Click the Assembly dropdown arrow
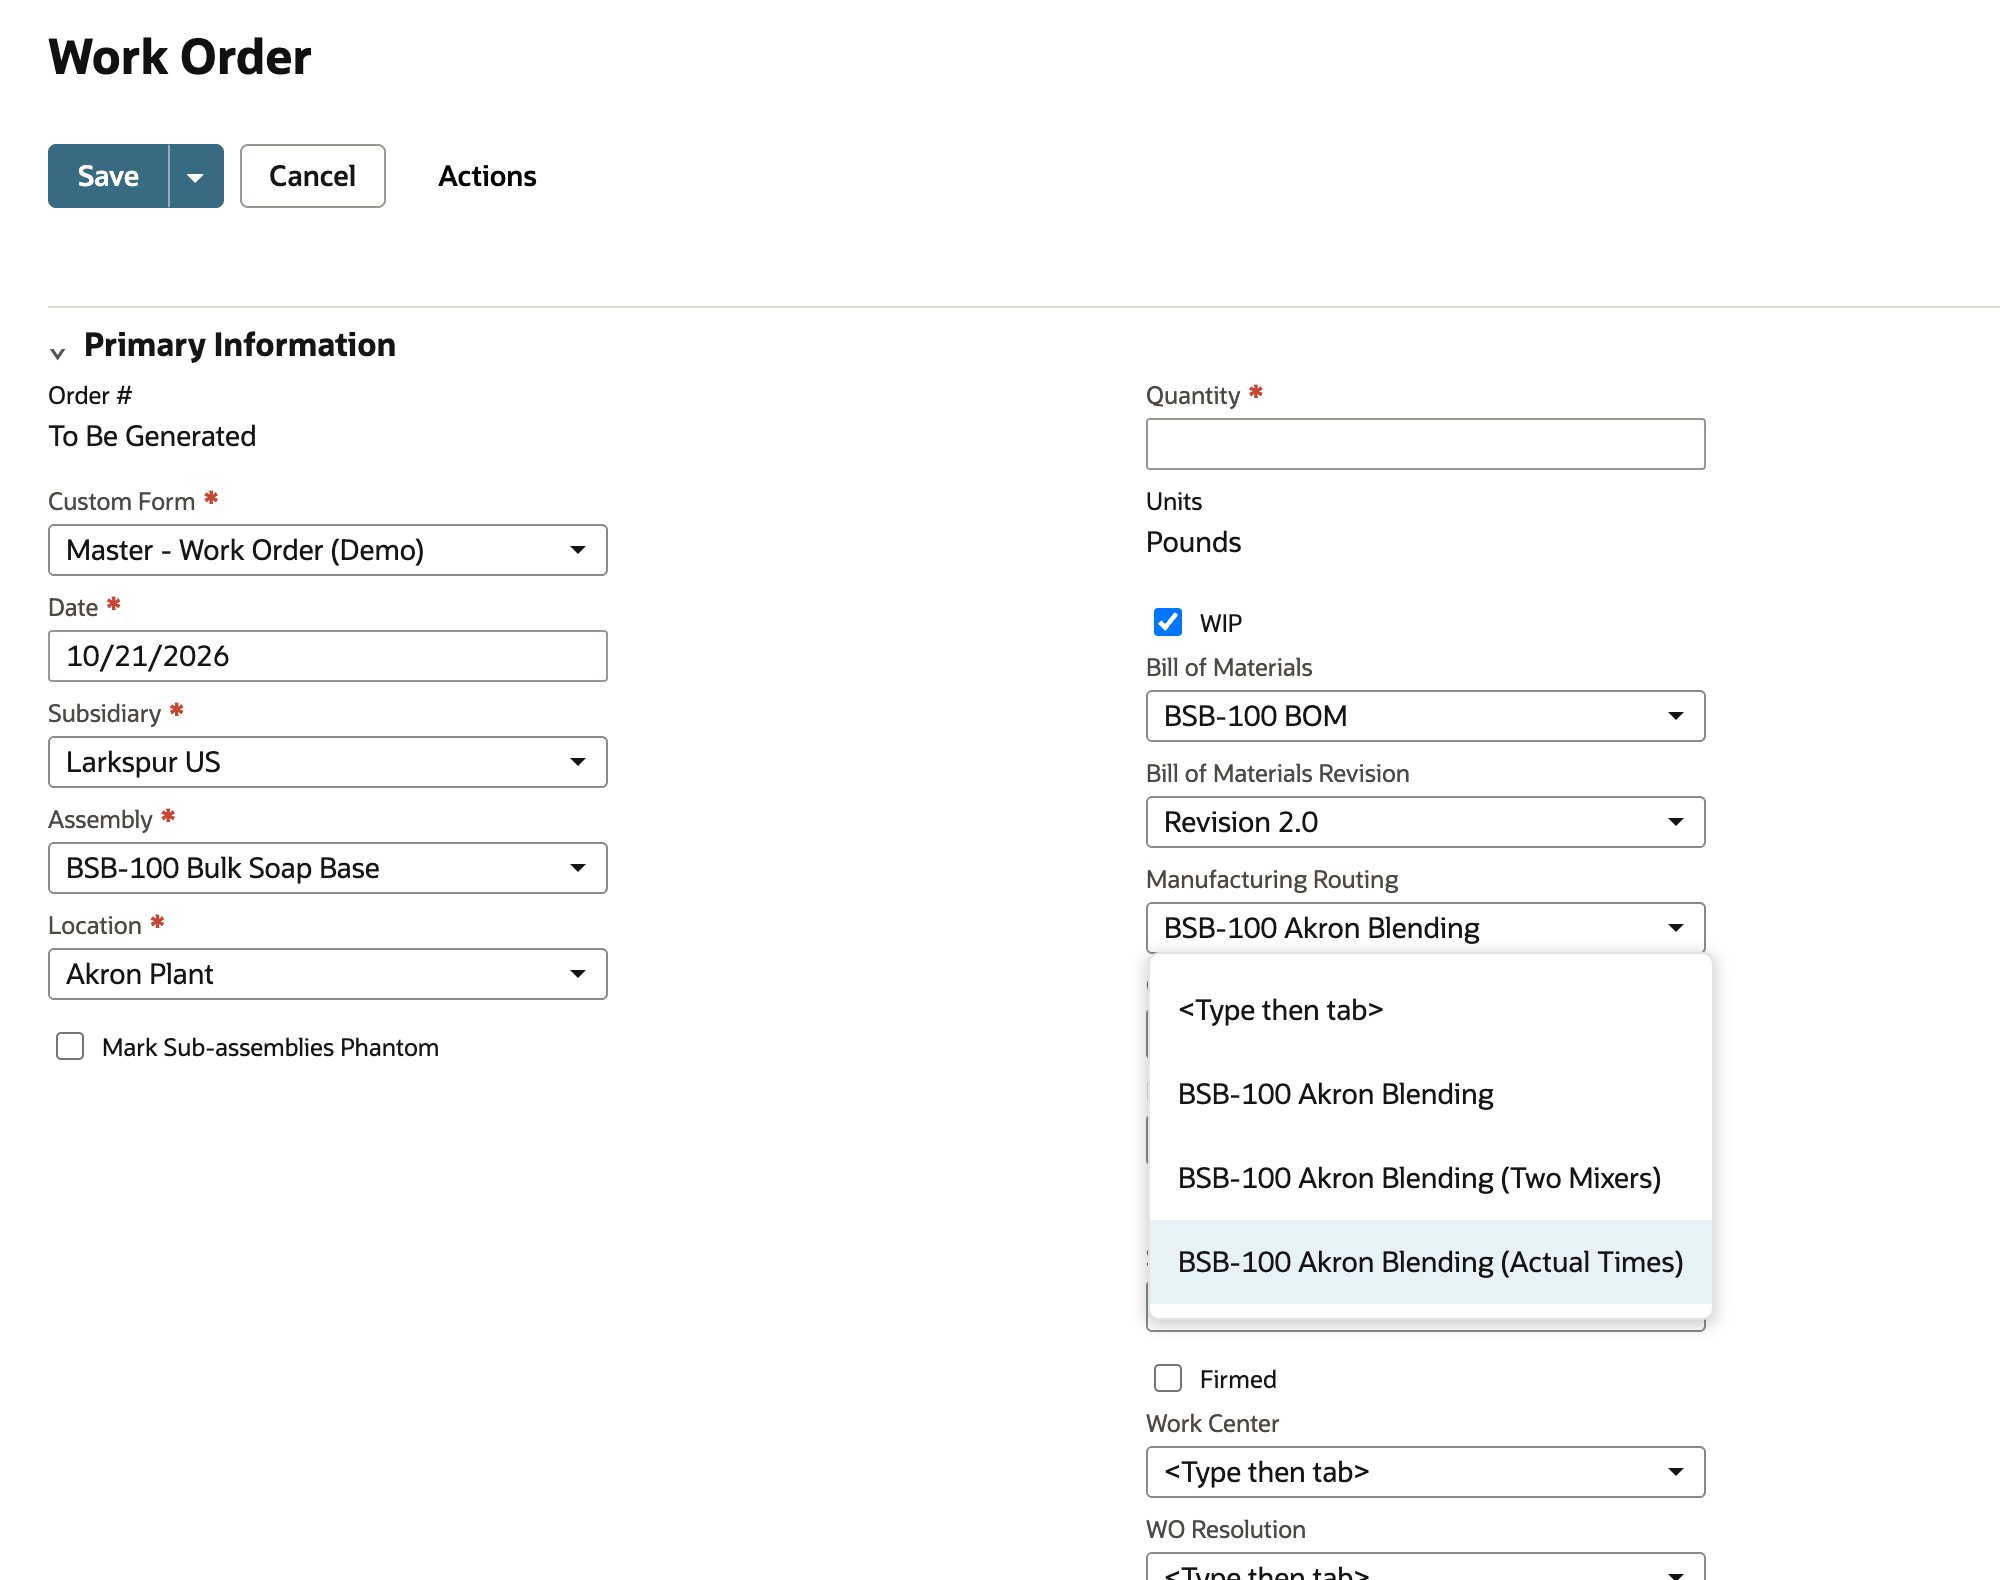2000x1580 pixels. [x=577, y=868]
